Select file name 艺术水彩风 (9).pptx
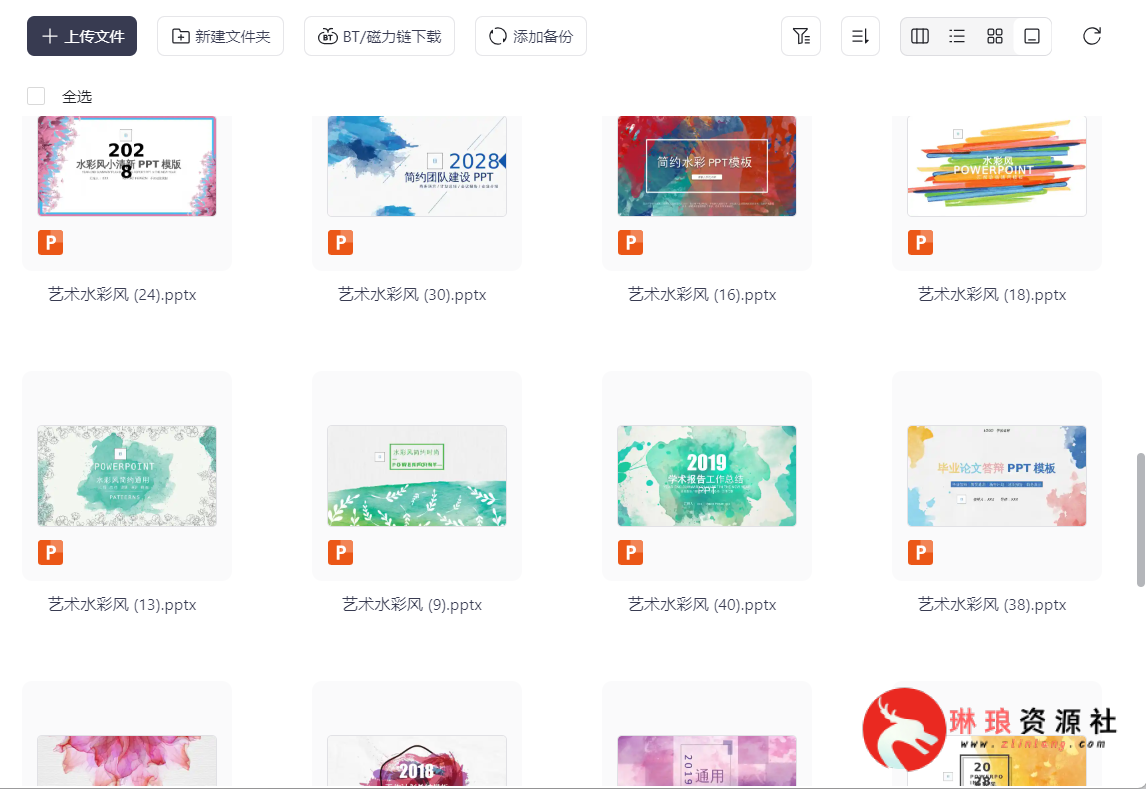1146x789 pixels. 412,605
